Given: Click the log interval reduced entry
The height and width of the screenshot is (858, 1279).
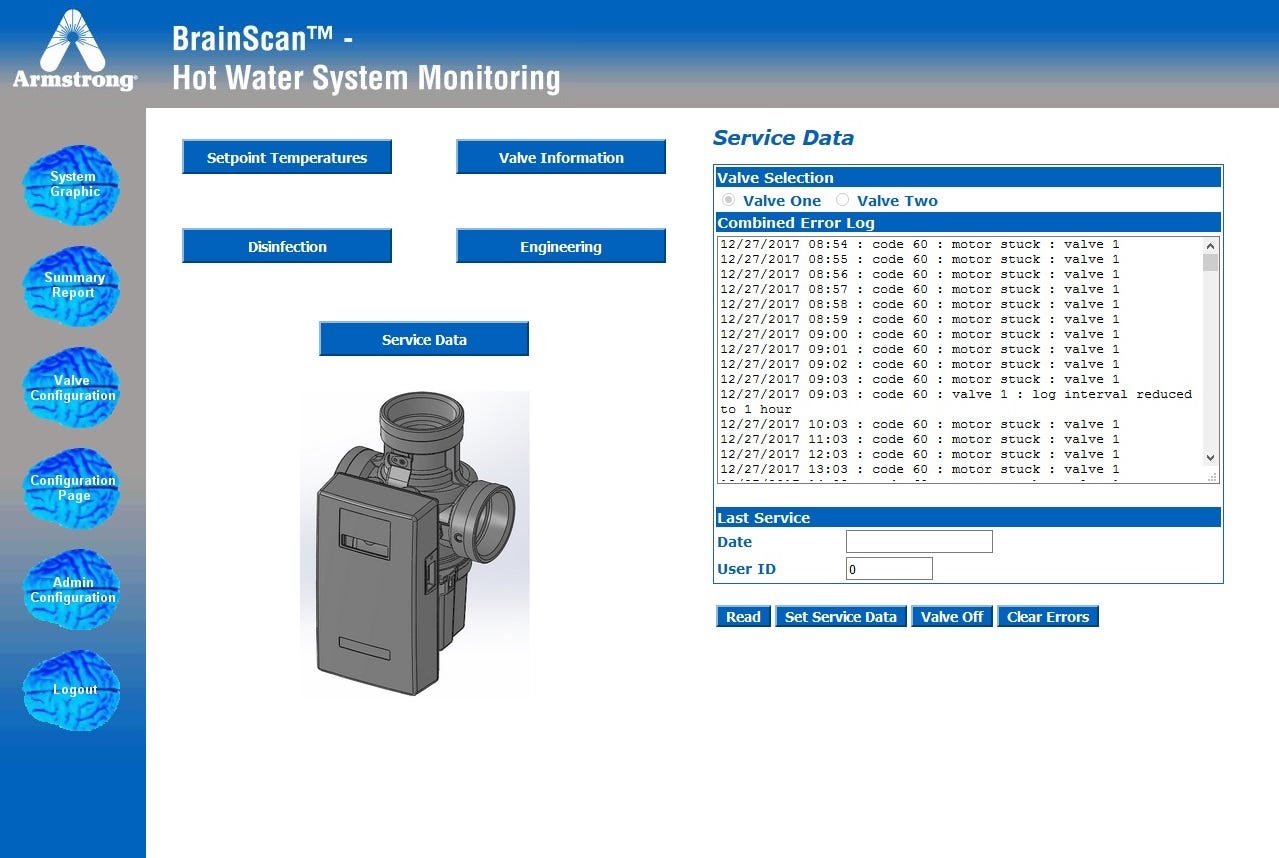Looking at the screenshot, I should [x=956, y=401].
